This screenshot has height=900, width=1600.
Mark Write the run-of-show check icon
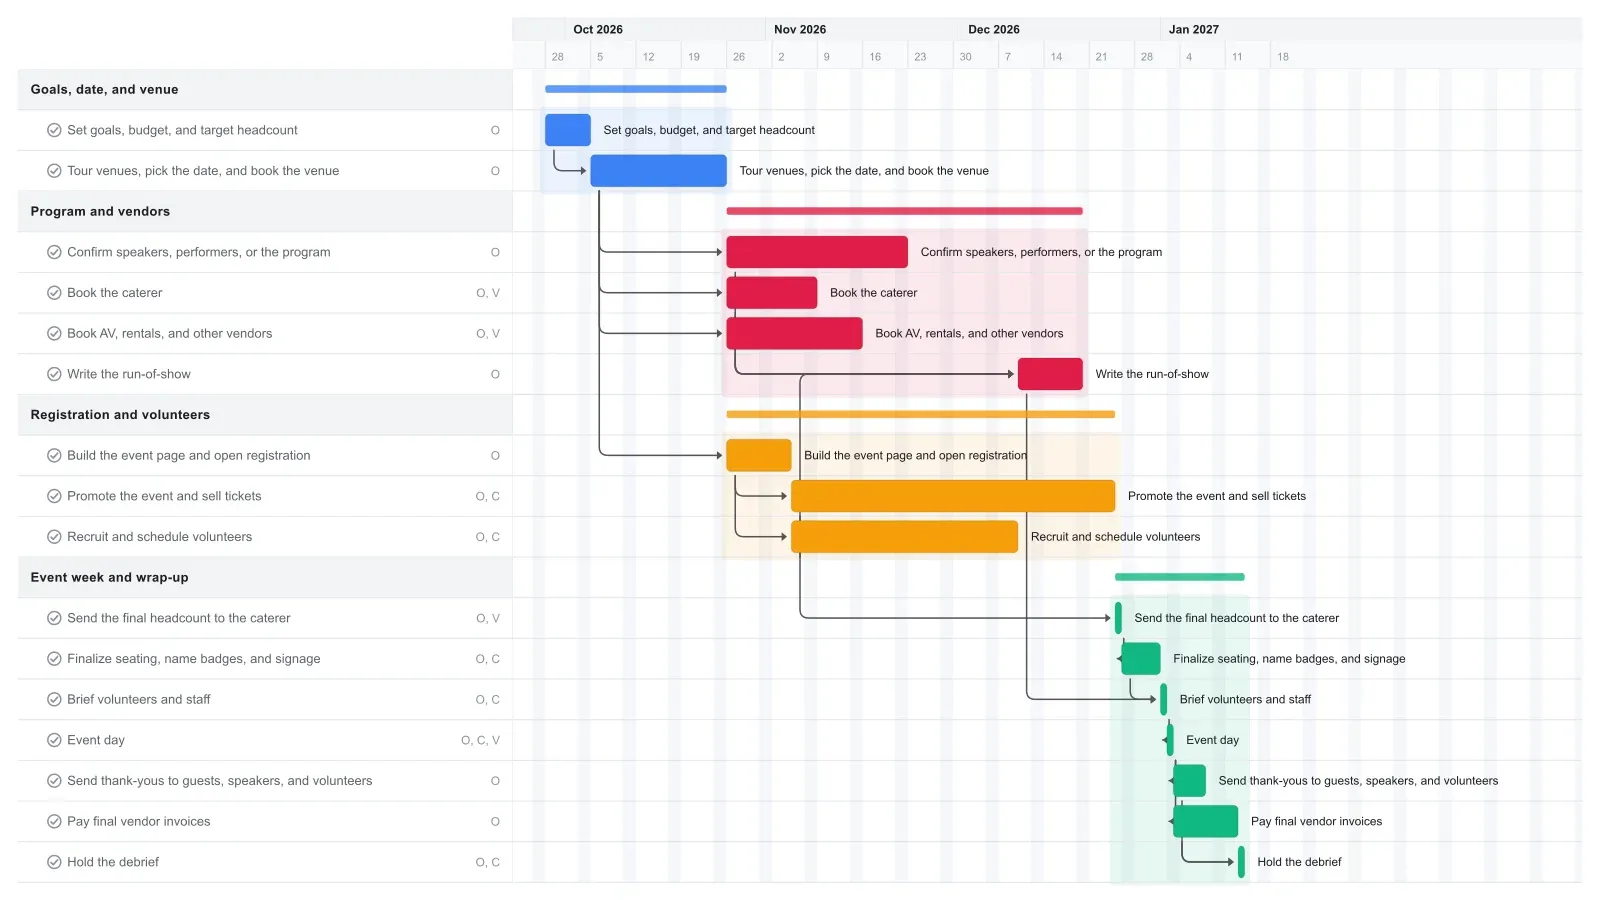click(54, 374)
